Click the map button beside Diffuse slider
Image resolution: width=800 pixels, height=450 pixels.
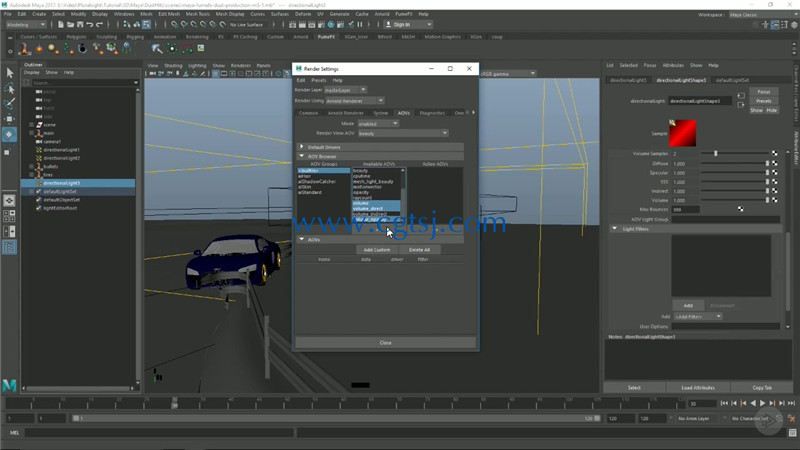pyautogui.click(x=774, y=163)
